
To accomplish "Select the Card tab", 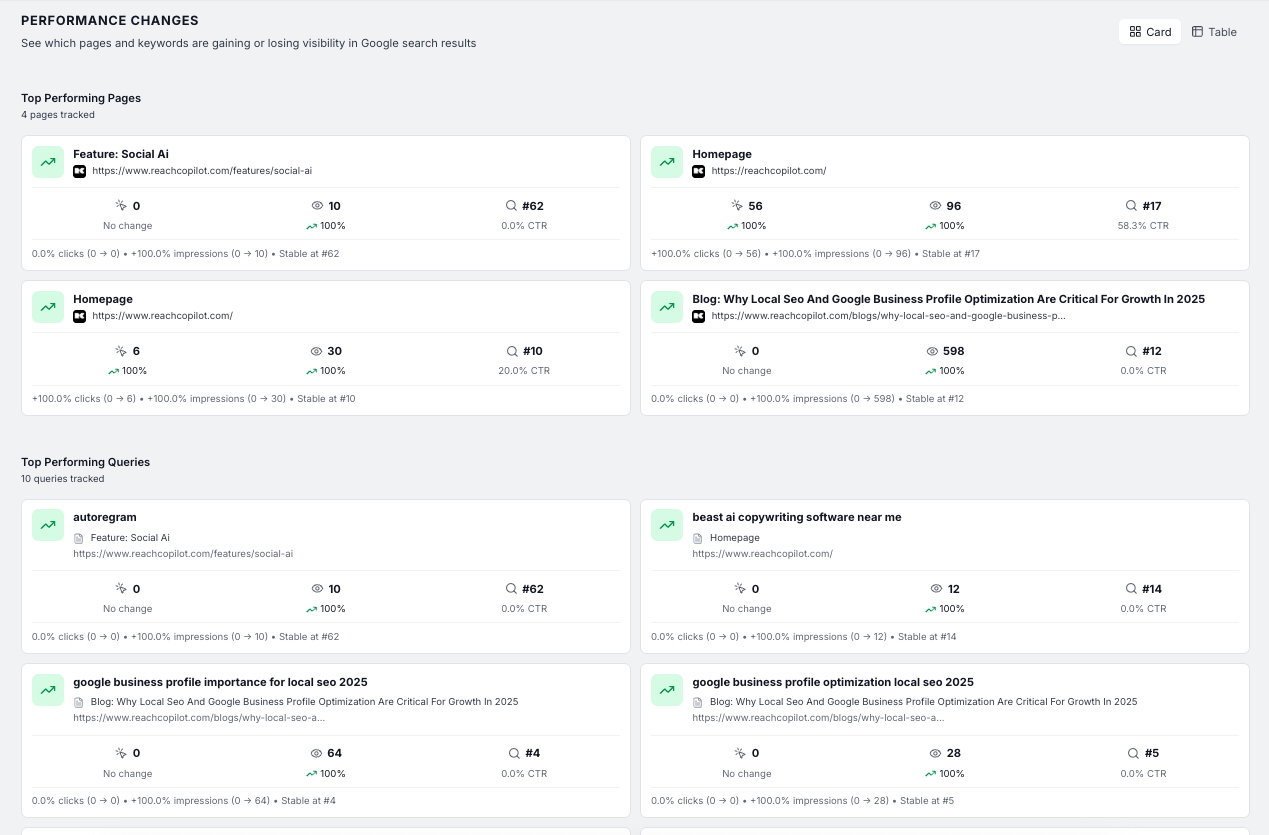I will (1149, 31).
